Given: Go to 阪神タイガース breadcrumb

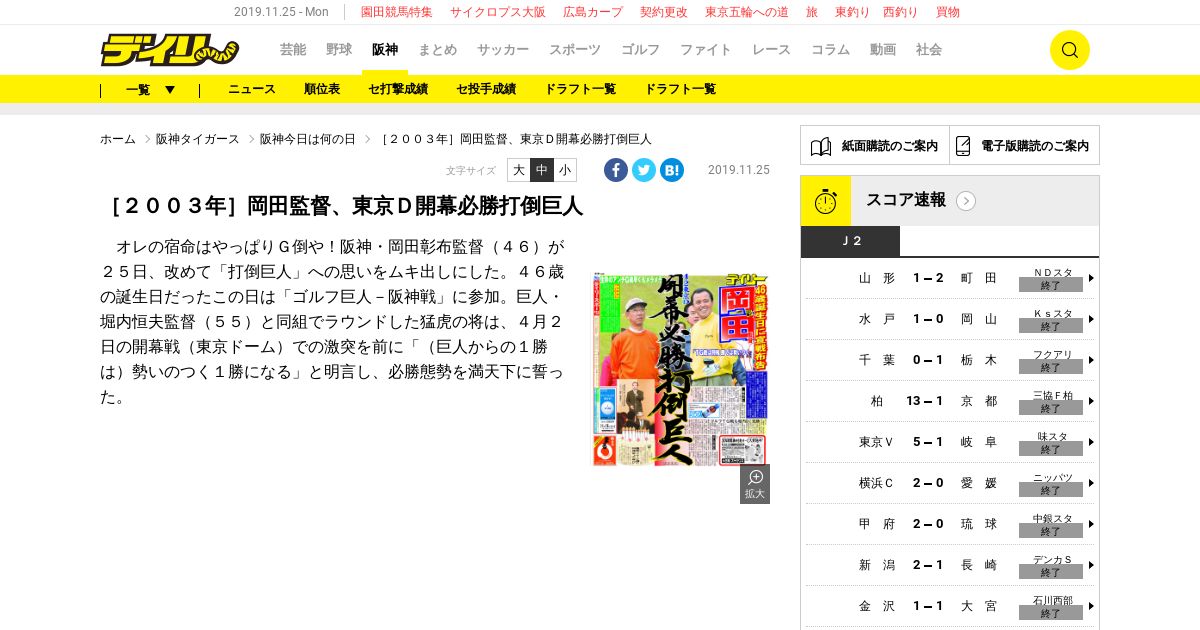Looking at the screenshot, I should point(198,139).
